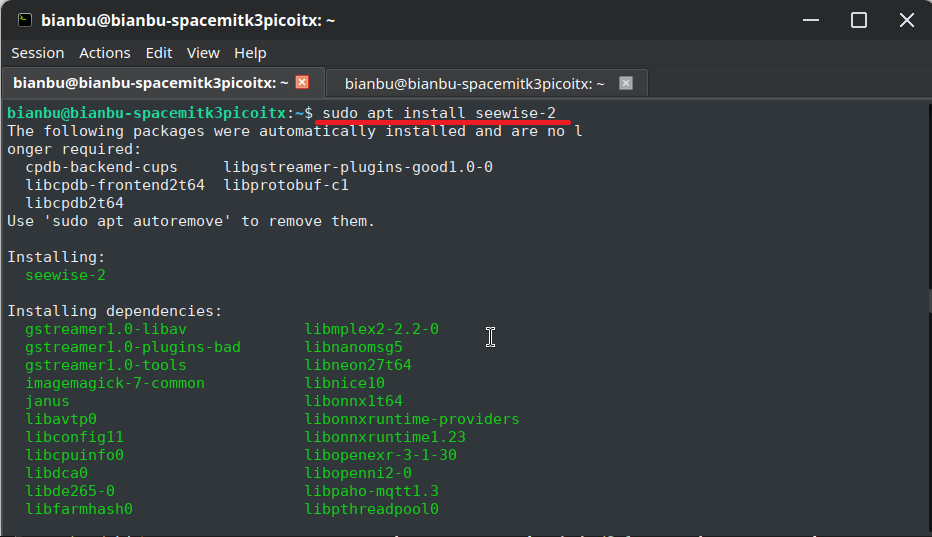Viewport: 932px width, 537px height.
Task: Click the dependency 'gstreamer1.0-libav'
Action: coord(106,329)
